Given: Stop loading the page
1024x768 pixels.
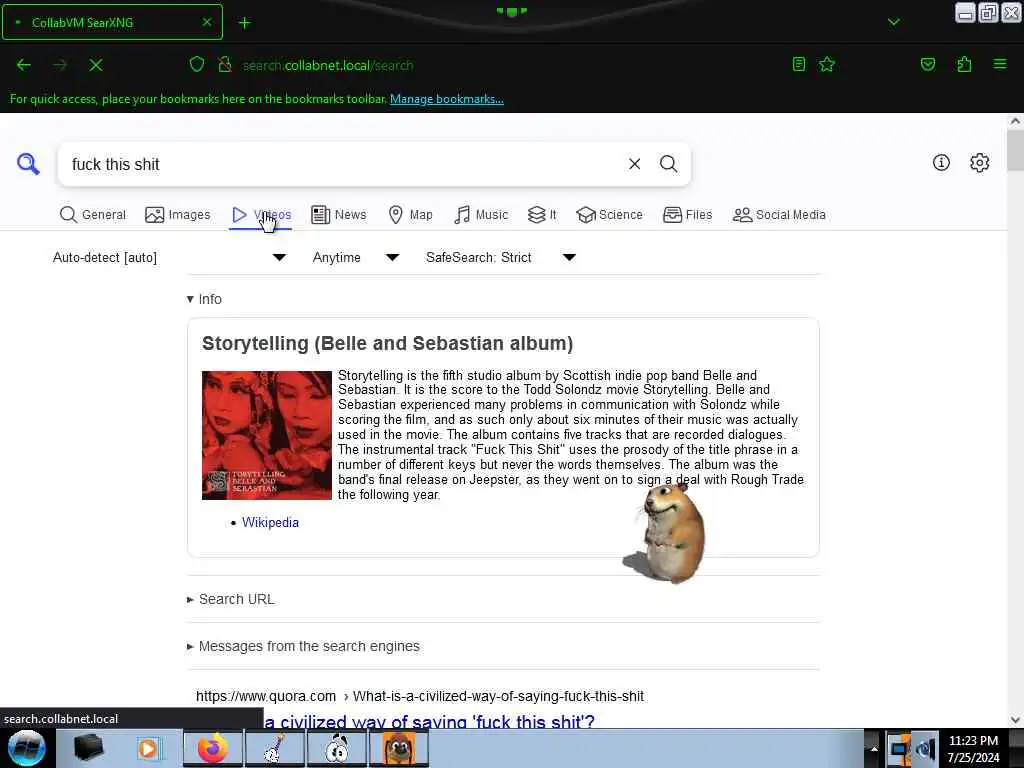Looking at the screenshot, I should [x=96, y=65].
